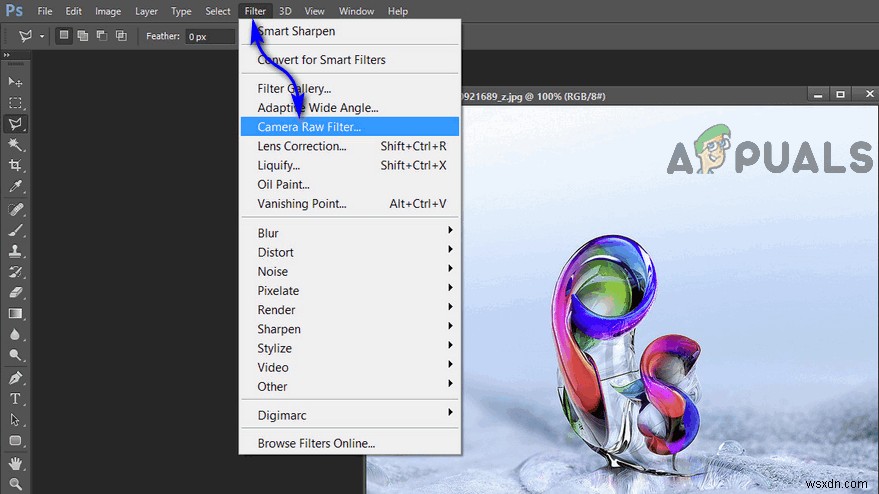Screen dimensions: 879x494
Task: Choose Smart Sharpen from Filter menu
Action: 350,31
